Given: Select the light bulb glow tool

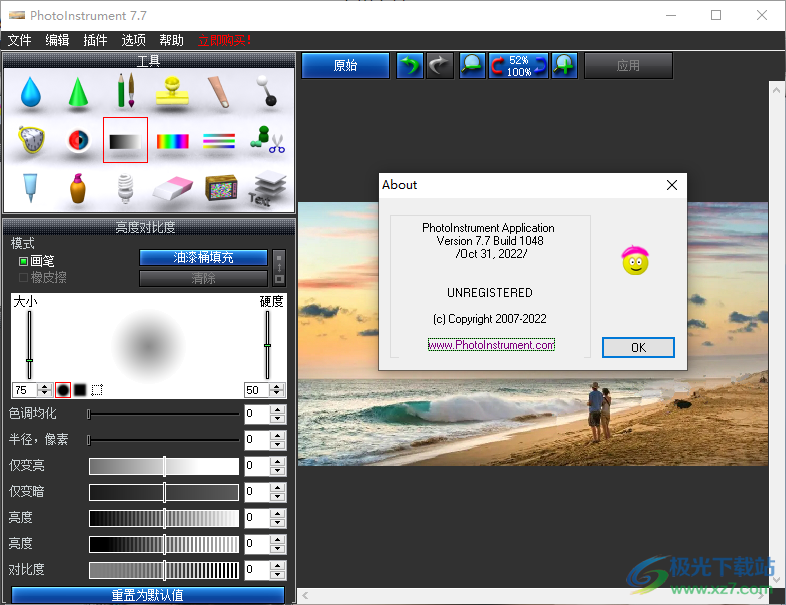Looking at the screenshot, I should point(125,188).
